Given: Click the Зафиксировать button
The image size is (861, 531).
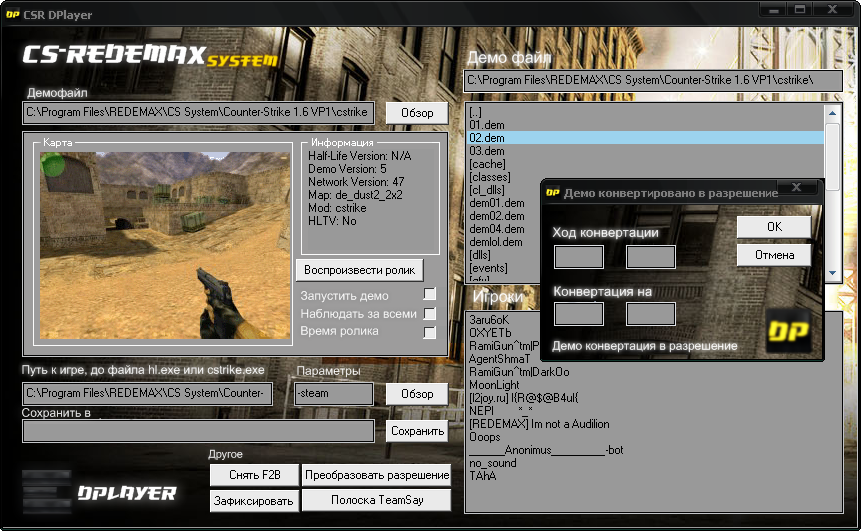Looking at the screenshot, I should 254,501.
